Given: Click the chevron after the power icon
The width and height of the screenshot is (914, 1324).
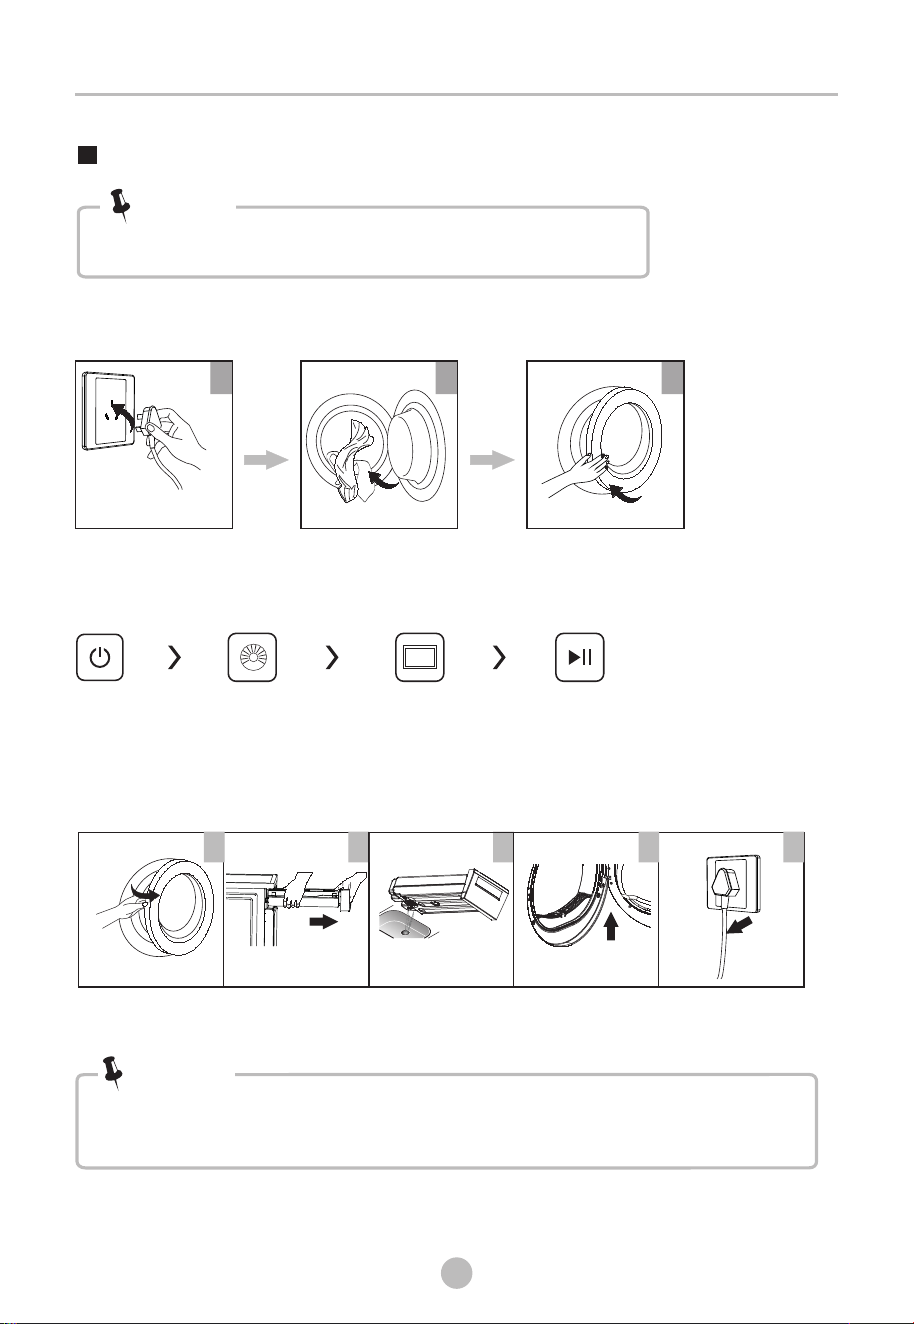Looking at the screenshot, I should [x=175, y=658].
